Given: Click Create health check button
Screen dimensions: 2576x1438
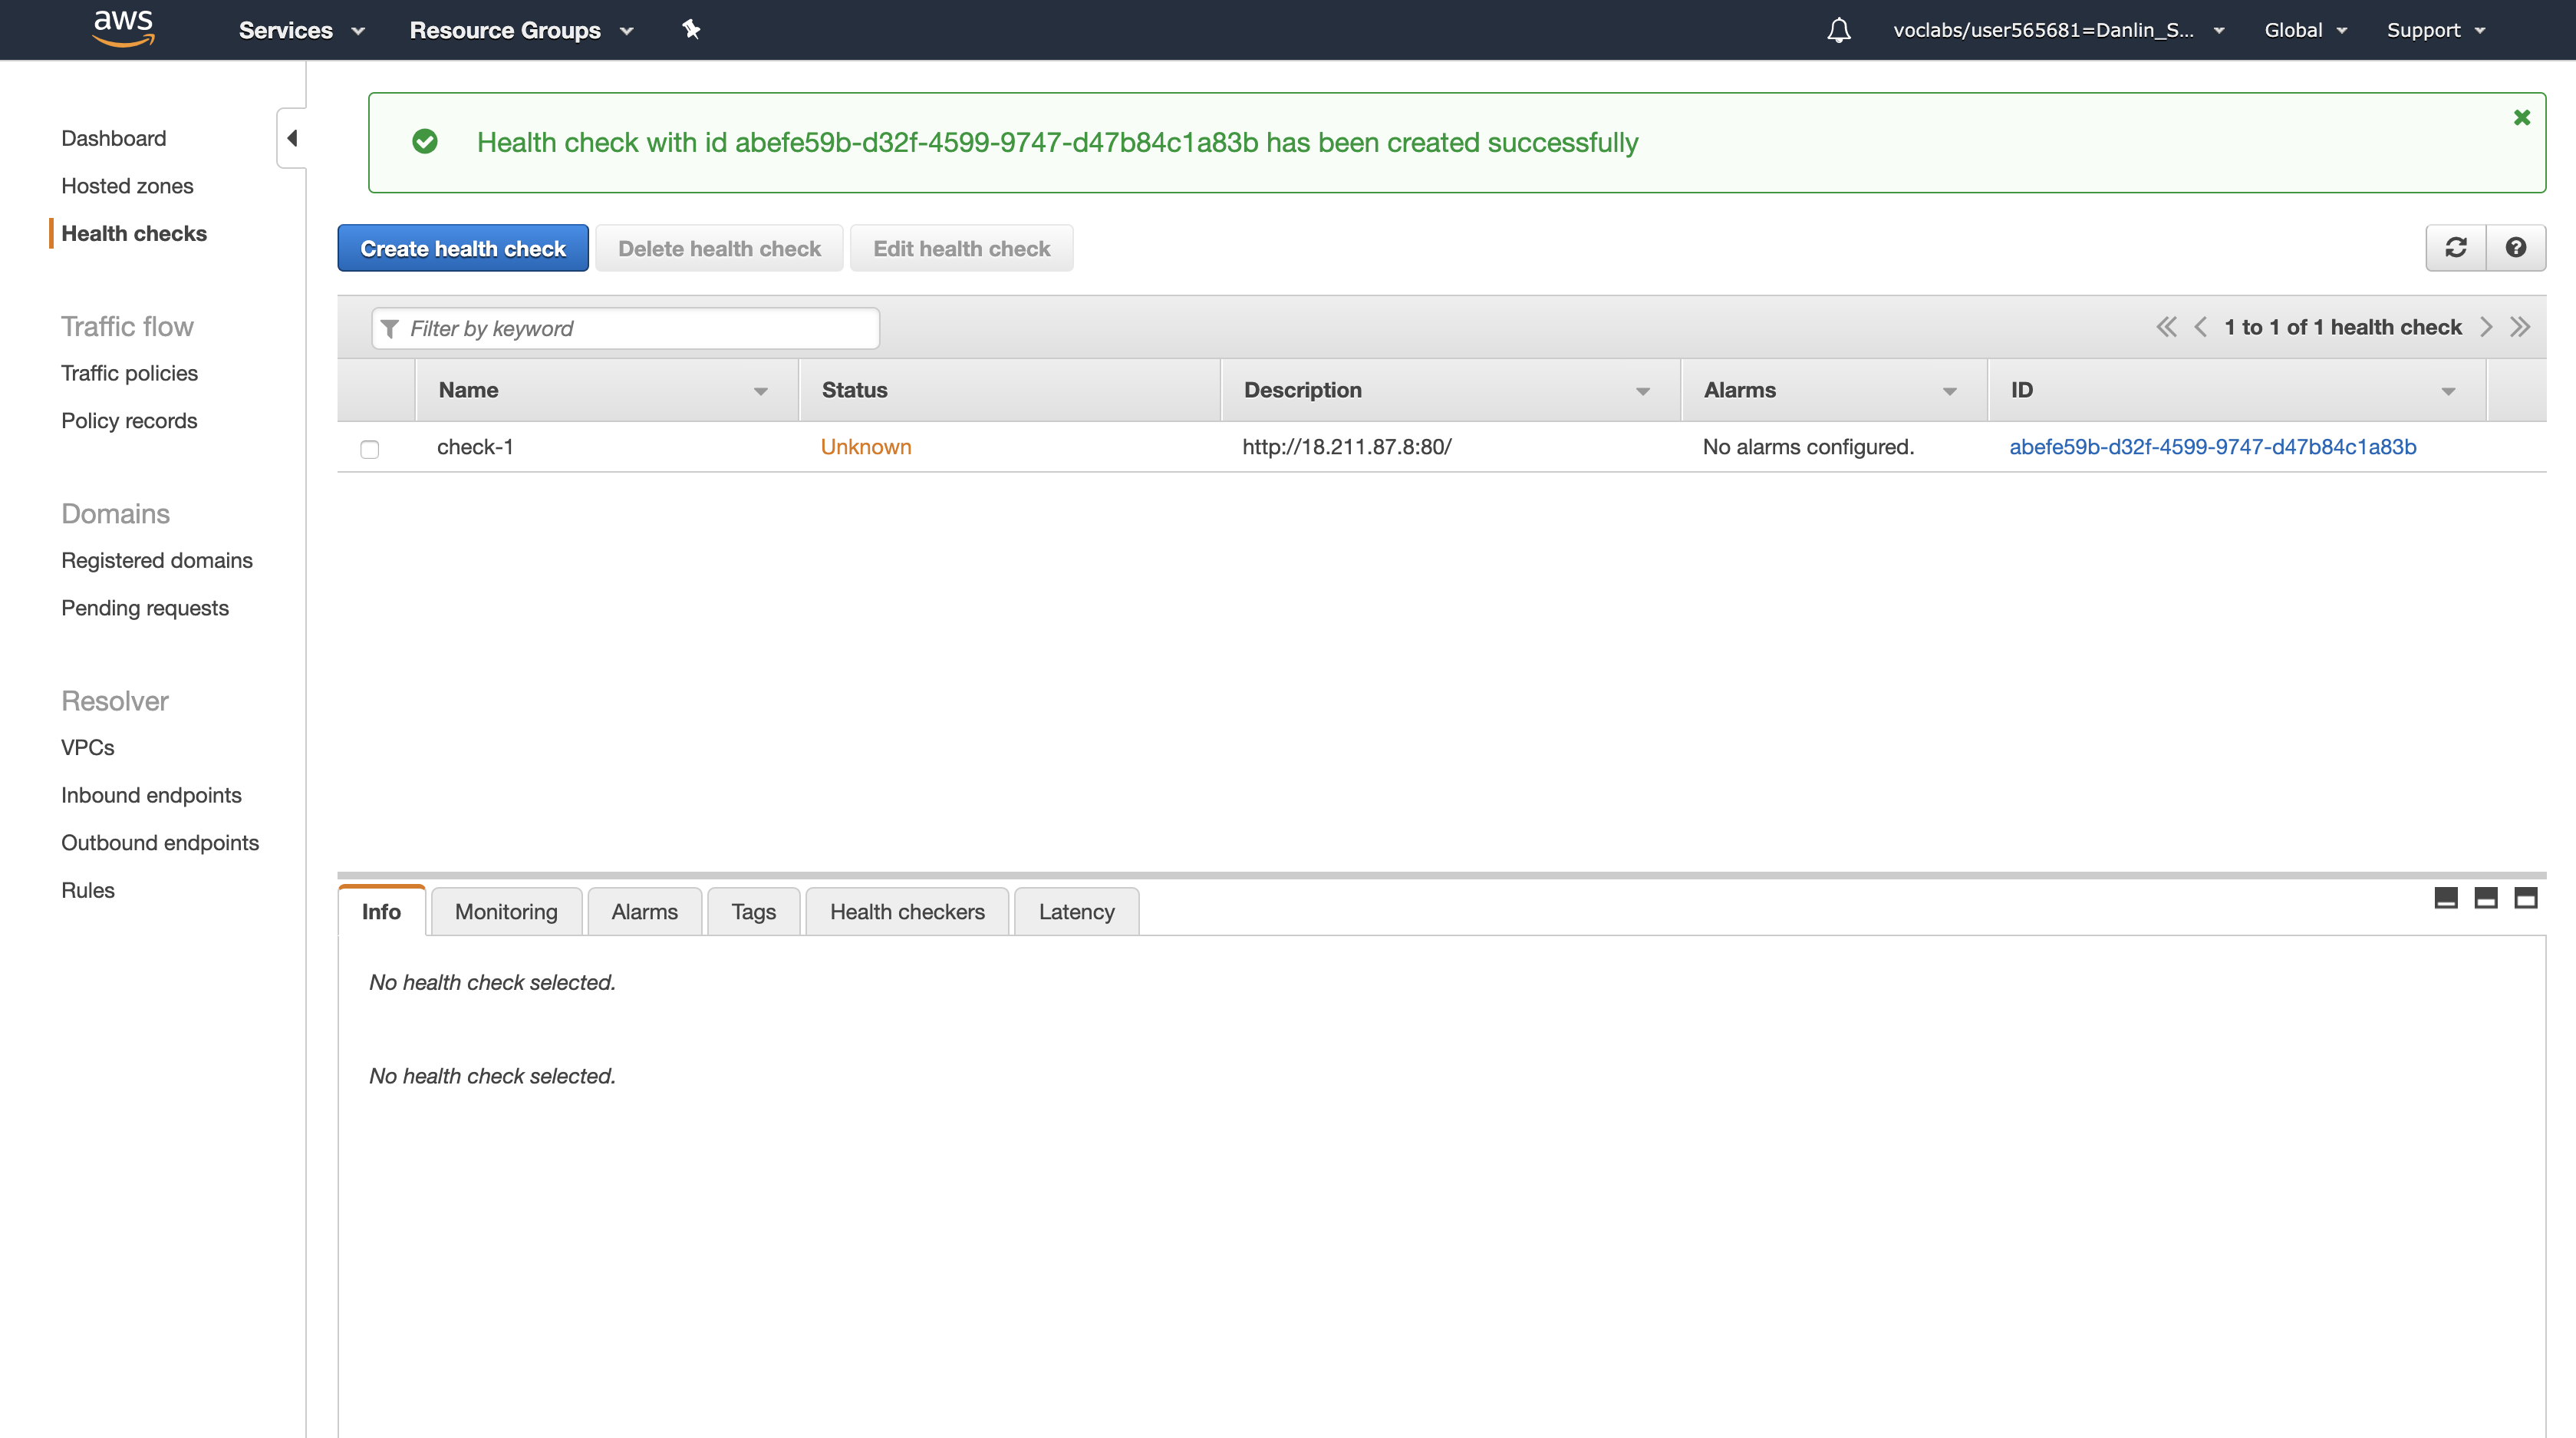Looking at the screenshot, I should 463,248.
